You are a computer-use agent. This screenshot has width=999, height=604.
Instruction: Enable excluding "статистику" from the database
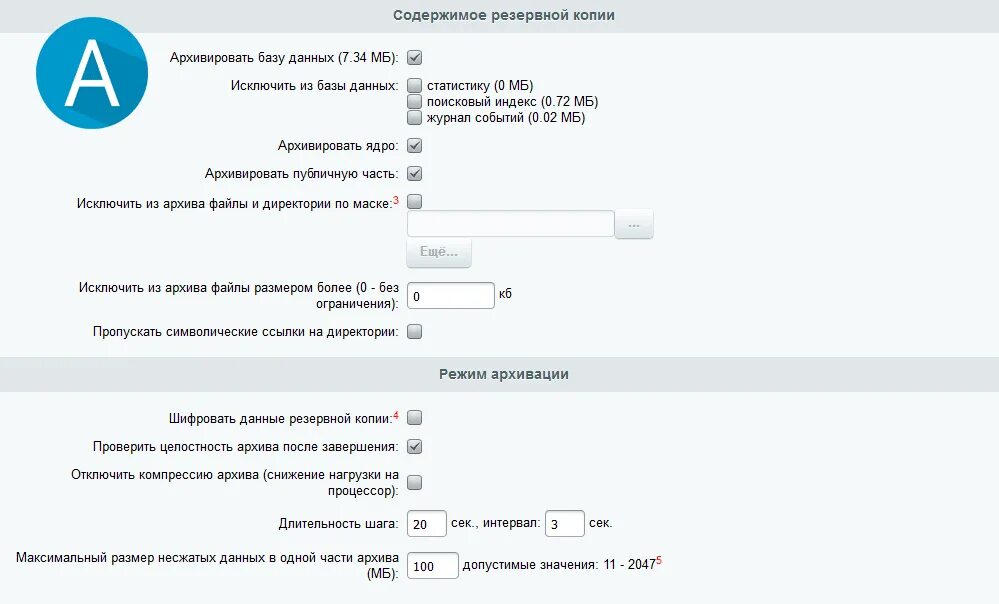[415, 87]
